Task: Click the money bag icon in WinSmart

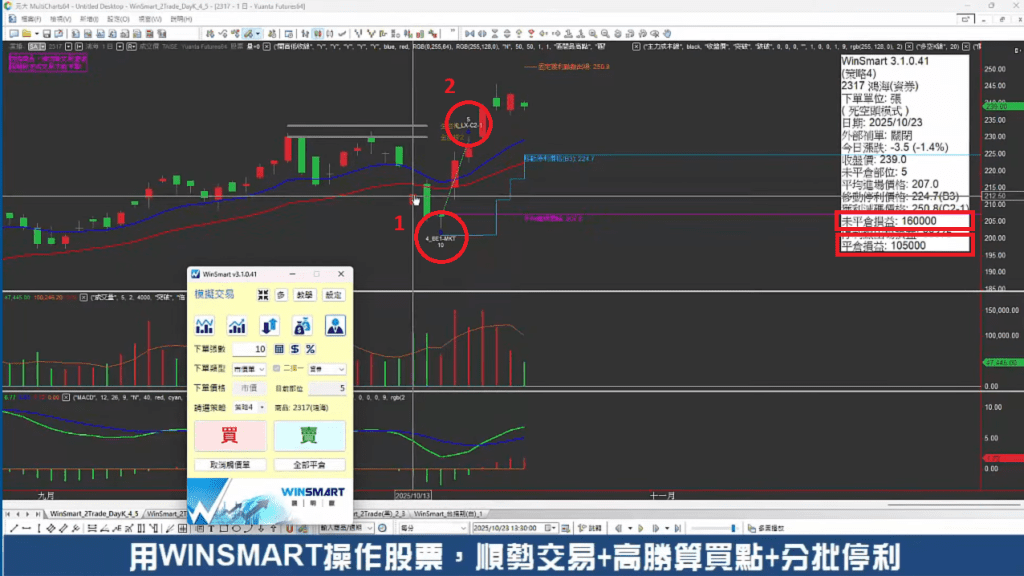Action: [302, 325]
